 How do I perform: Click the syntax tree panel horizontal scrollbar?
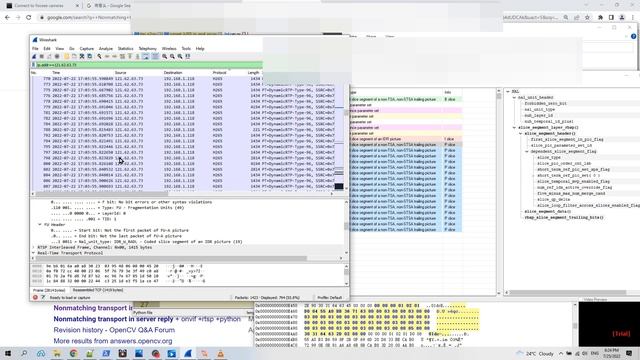click(x=568, y=293)
